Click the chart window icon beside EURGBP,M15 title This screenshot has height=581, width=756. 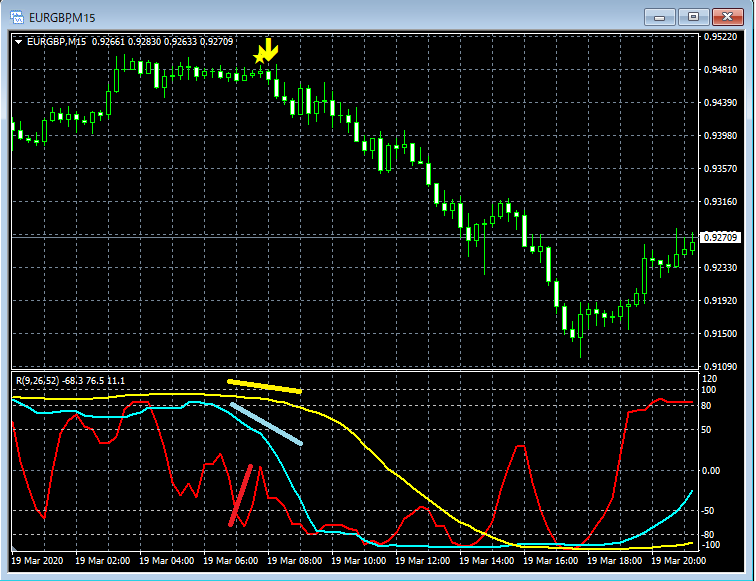[x=17, y=18]
